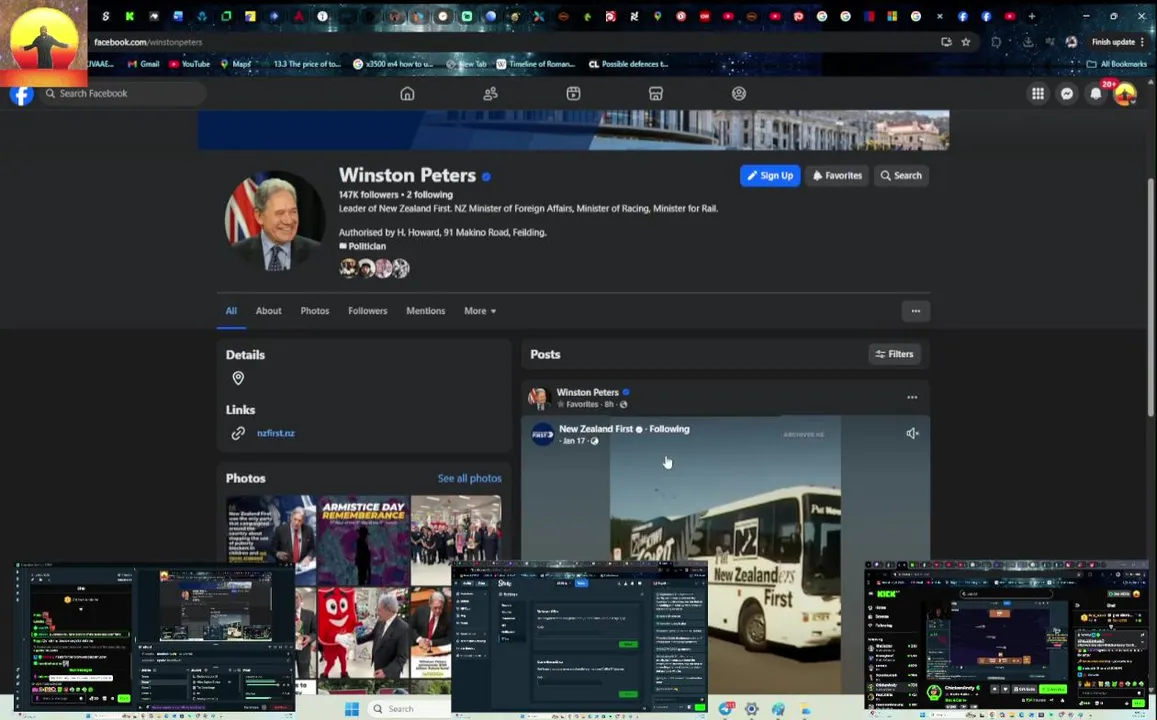
Task: Open the Marketplace storefront icon
Action: point(656,94)
